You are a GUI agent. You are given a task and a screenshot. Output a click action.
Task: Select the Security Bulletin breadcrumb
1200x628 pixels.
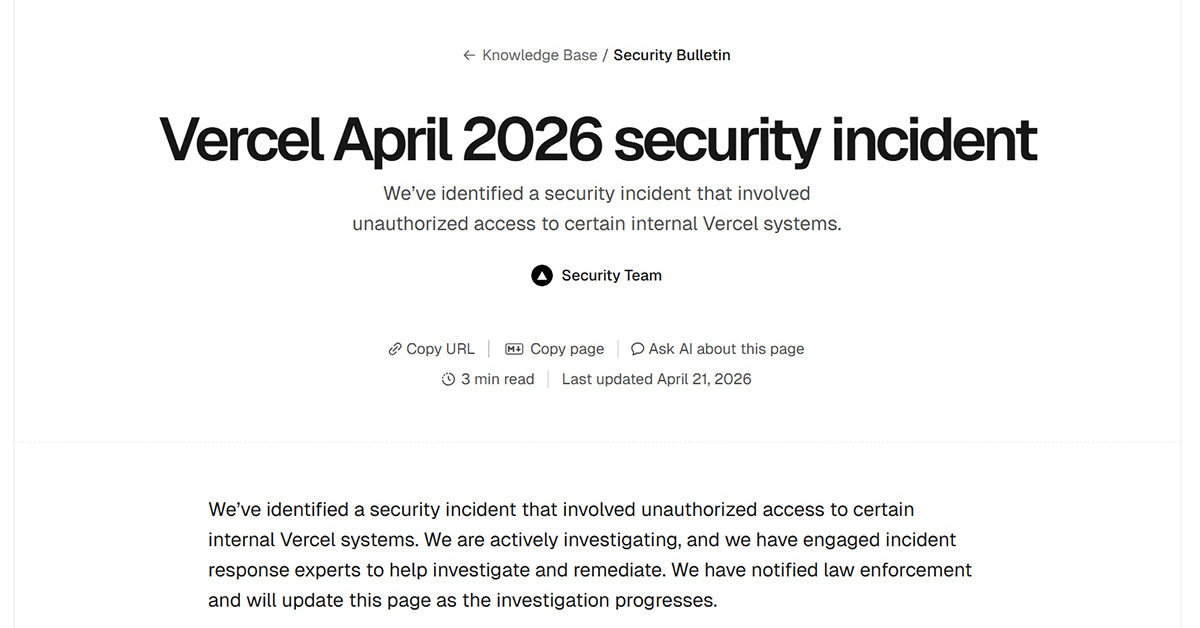[672, 56]
